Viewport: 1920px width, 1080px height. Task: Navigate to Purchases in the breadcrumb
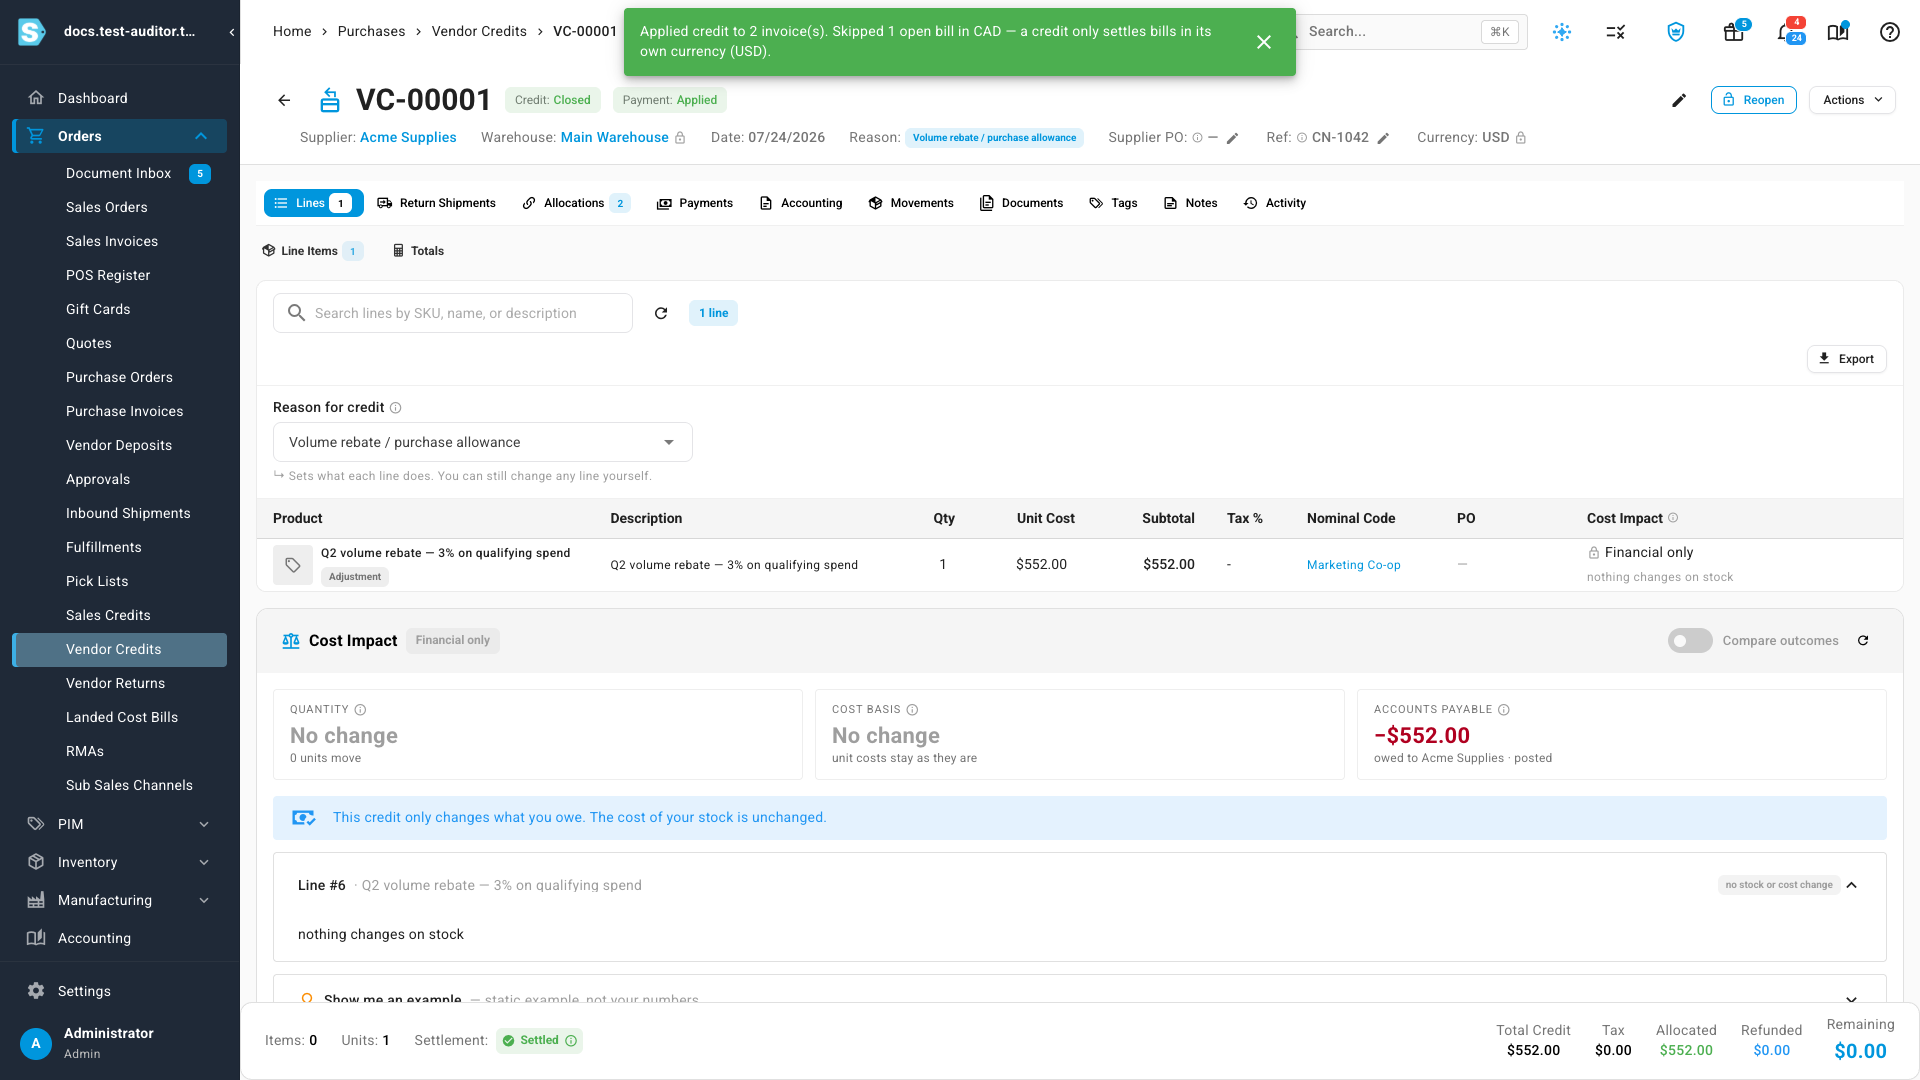[x=371, y=32]
